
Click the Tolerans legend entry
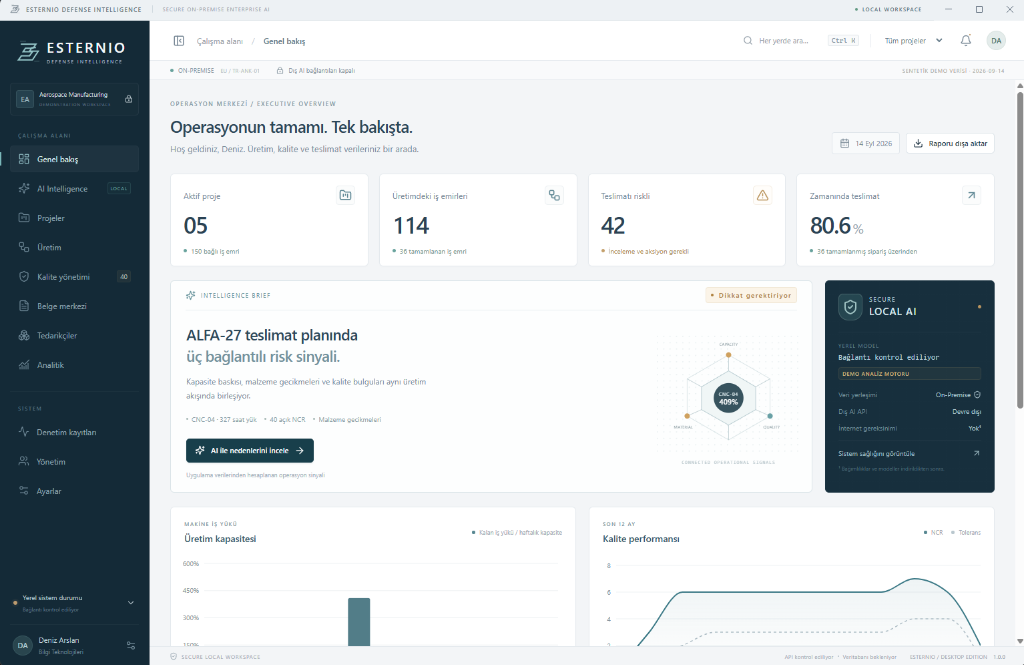pos(966,532)
